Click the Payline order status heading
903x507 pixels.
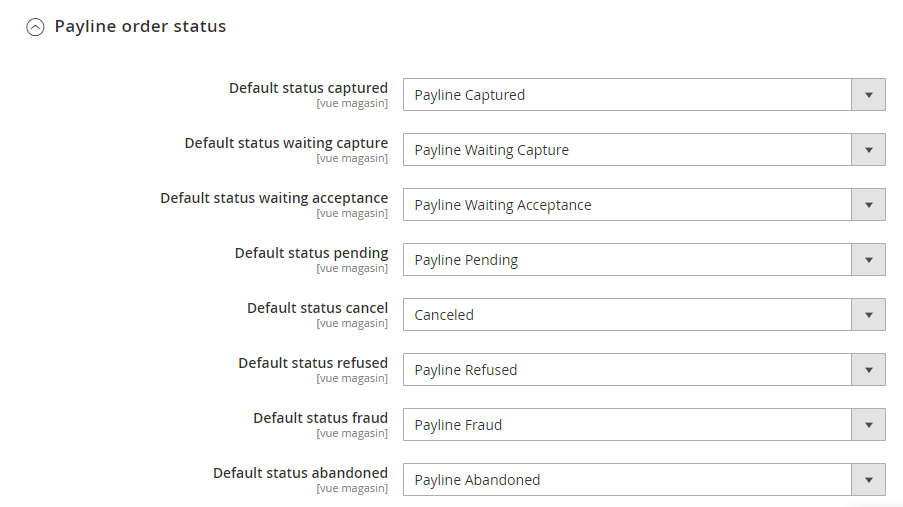(x=140, y=27)
